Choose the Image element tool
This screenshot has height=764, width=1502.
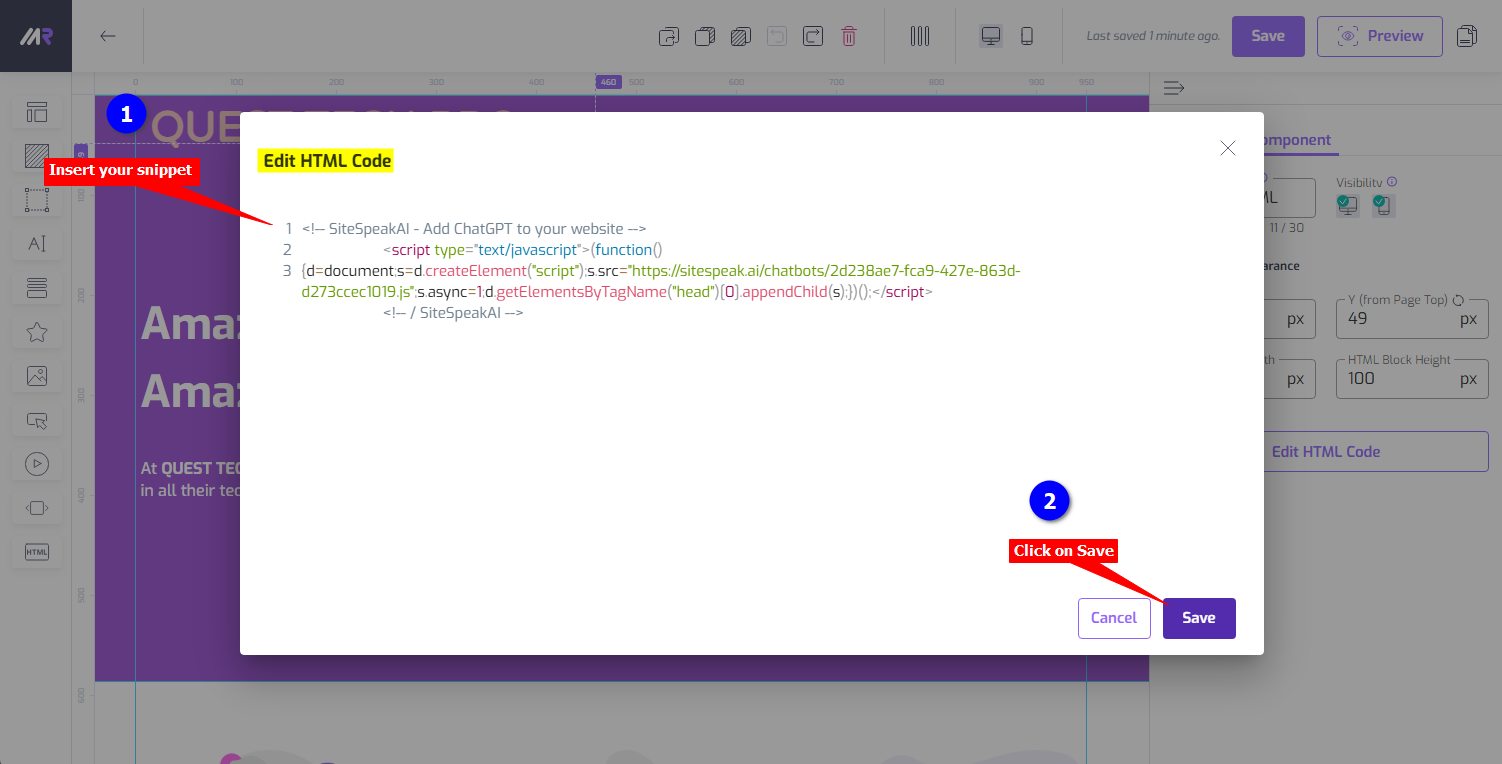(37, 376)
